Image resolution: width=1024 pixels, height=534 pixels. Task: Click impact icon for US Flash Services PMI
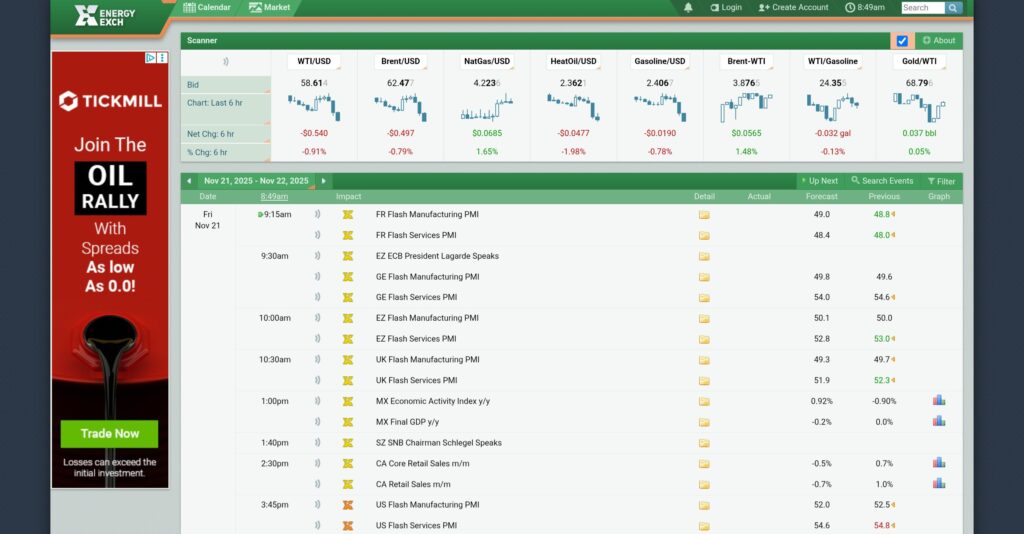(348, 526)
